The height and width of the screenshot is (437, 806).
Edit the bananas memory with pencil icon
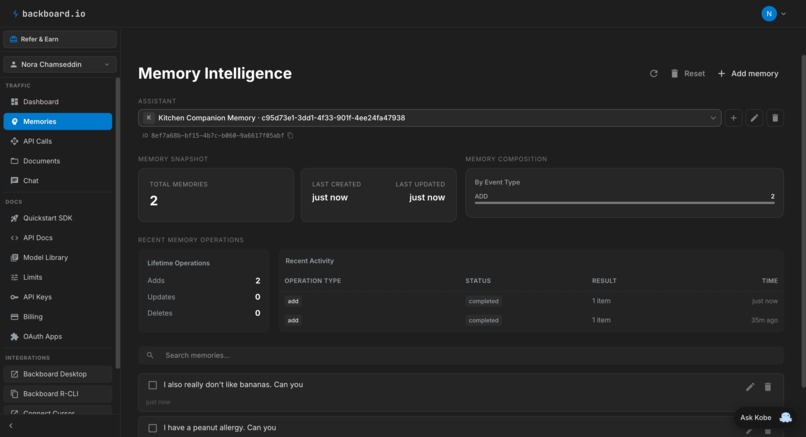[750, 387]
